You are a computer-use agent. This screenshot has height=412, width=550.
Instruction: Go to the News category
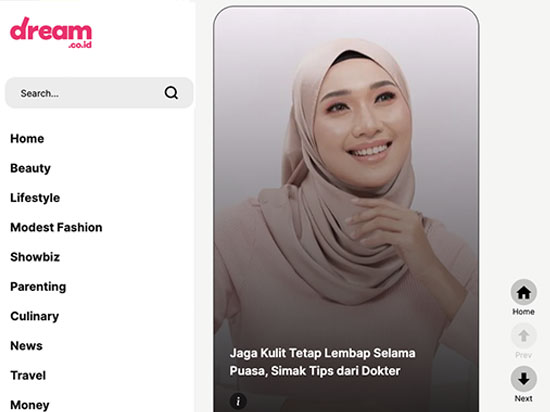pos(26,346)
